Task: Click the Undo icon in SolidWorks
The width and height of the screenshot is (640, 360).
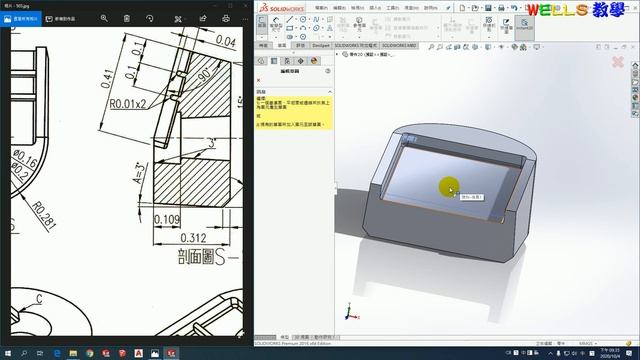Action: coord(514,8)
